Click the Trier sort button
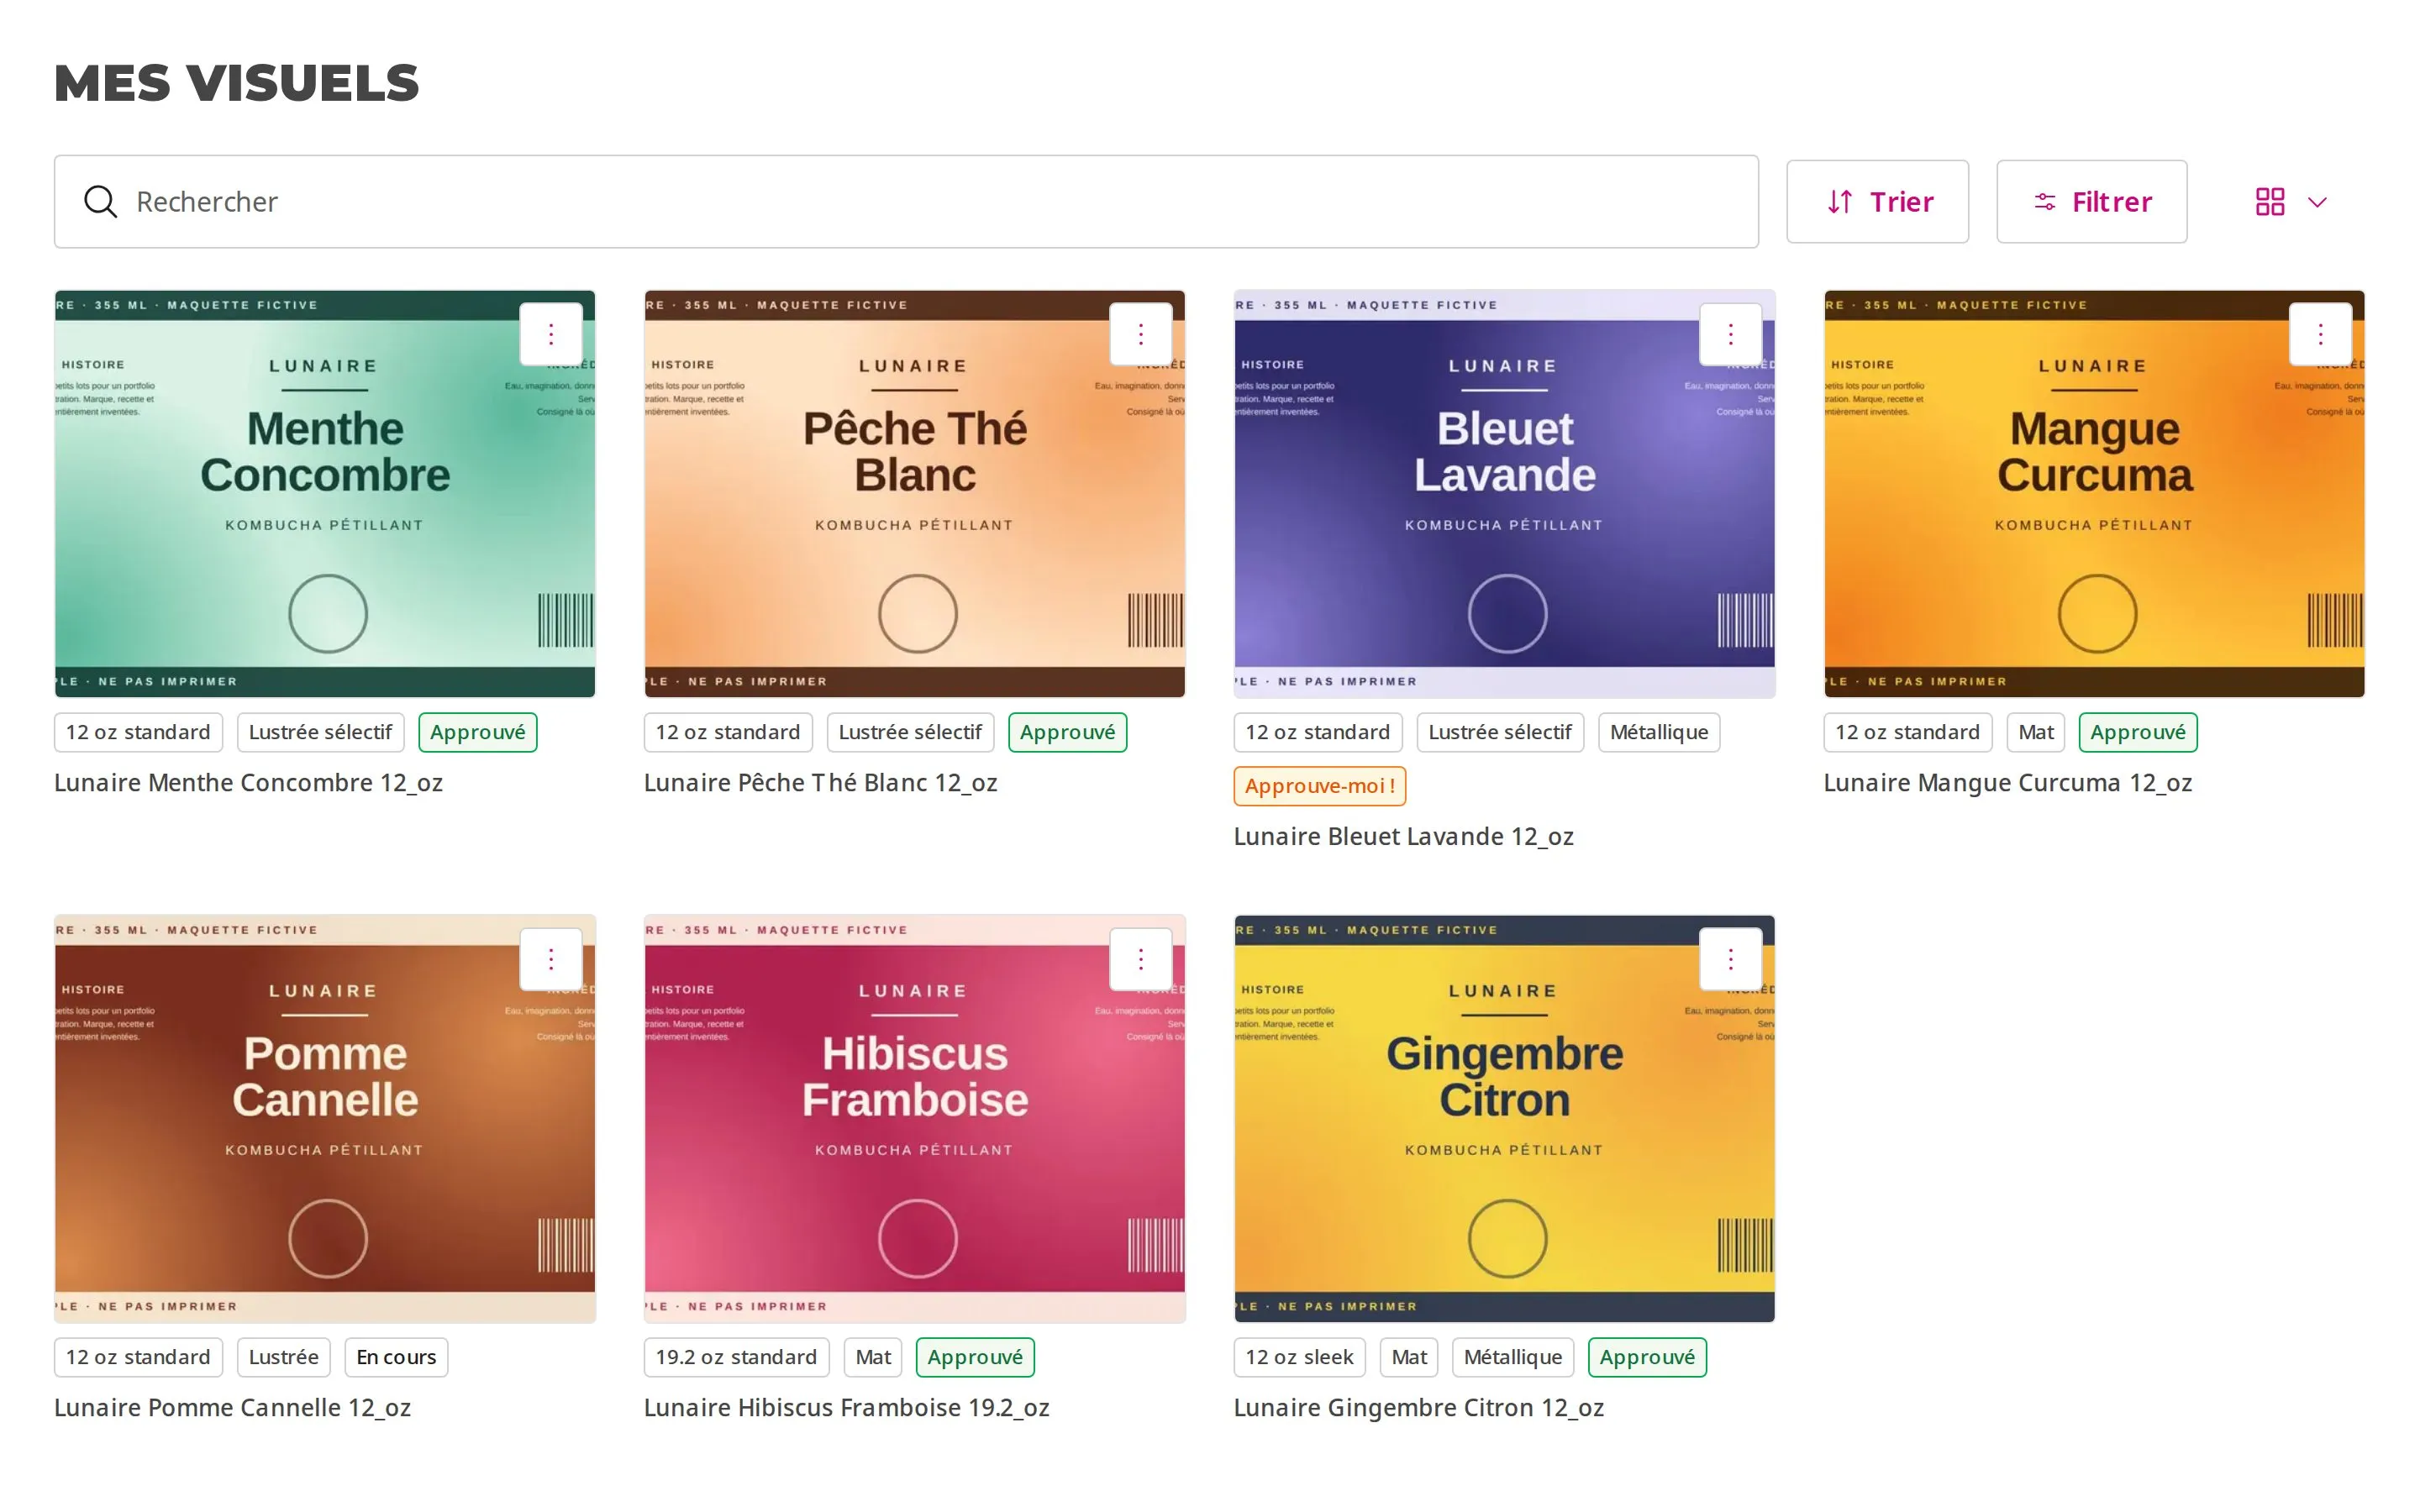 (x=1877, y=202)
